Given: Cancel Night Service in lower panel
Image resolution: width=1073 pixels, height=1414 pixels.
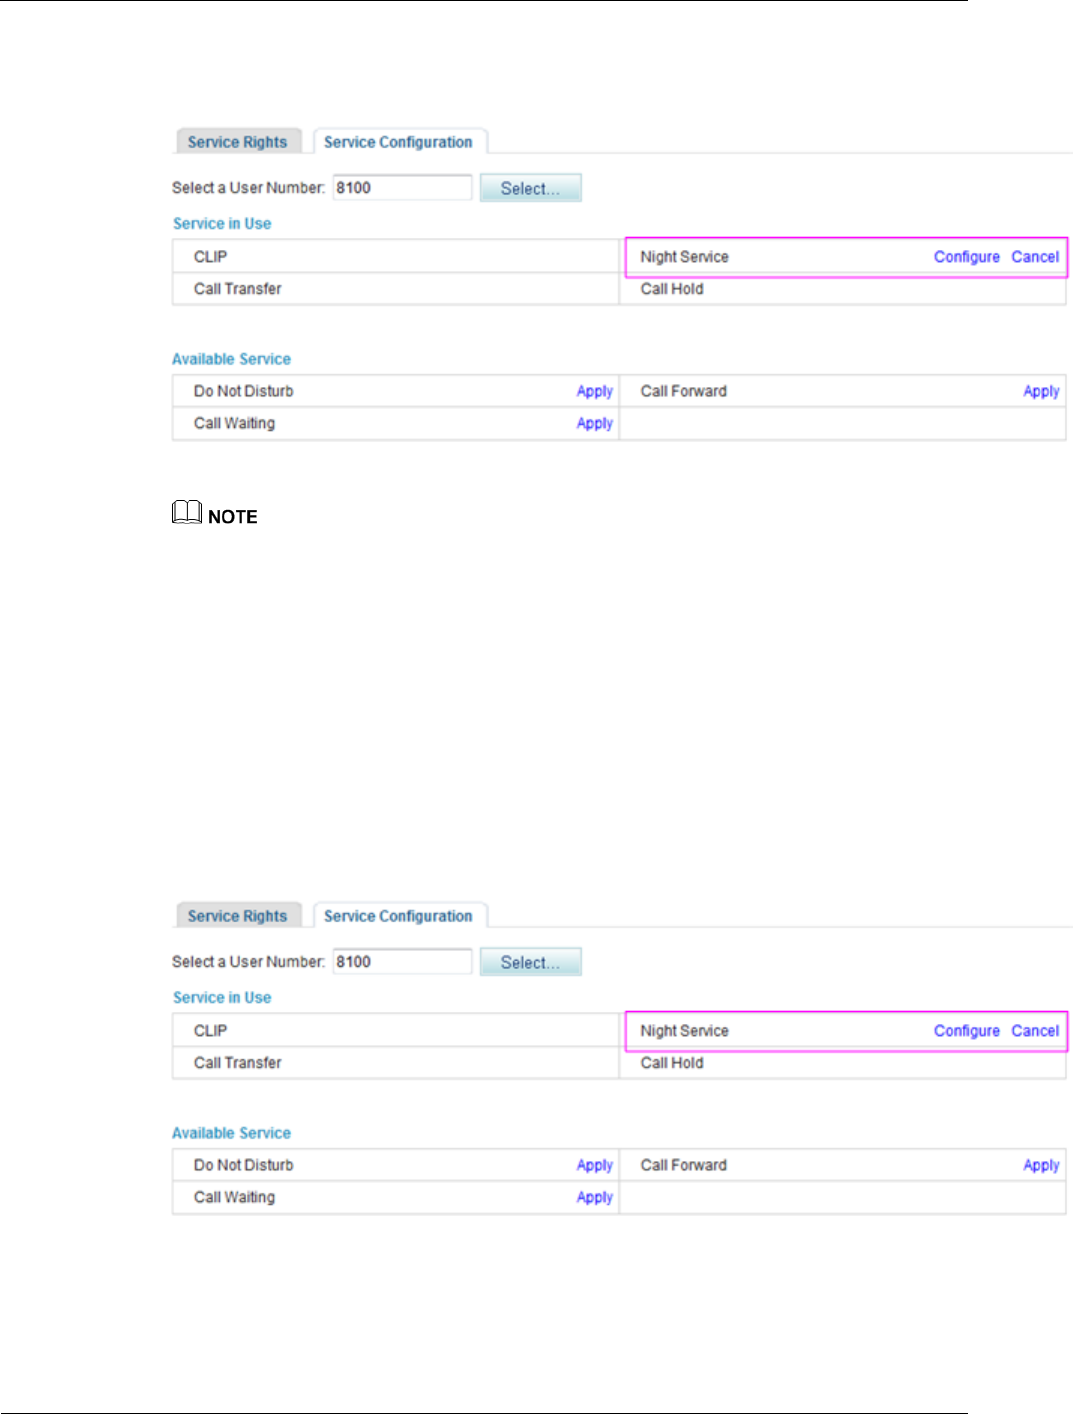Looking at the screenshot, I should tap(1035, 1031).
